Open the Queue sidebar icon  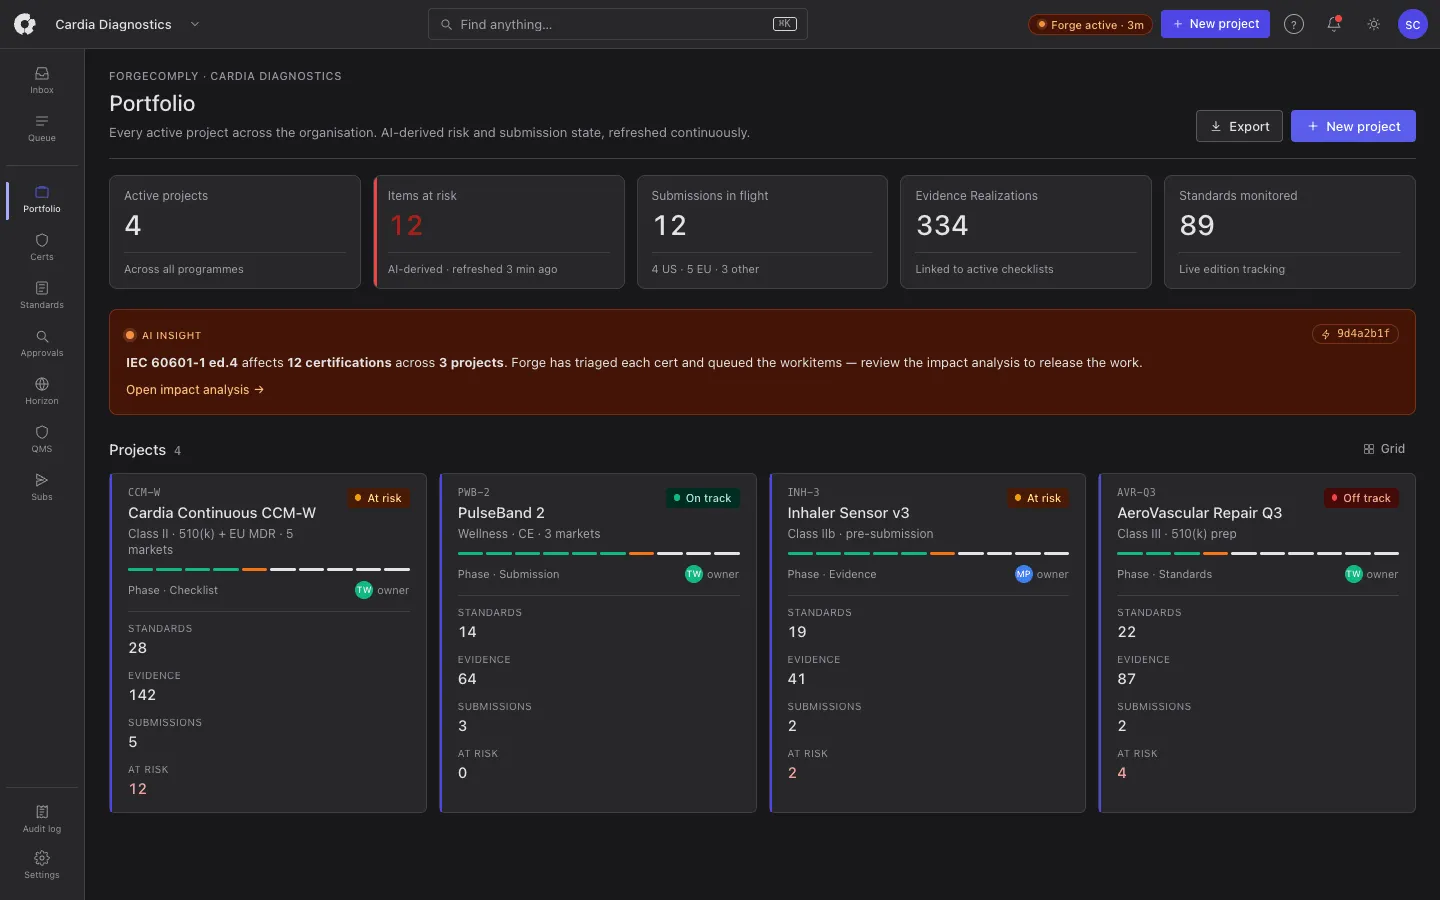[x=42, y=128]
